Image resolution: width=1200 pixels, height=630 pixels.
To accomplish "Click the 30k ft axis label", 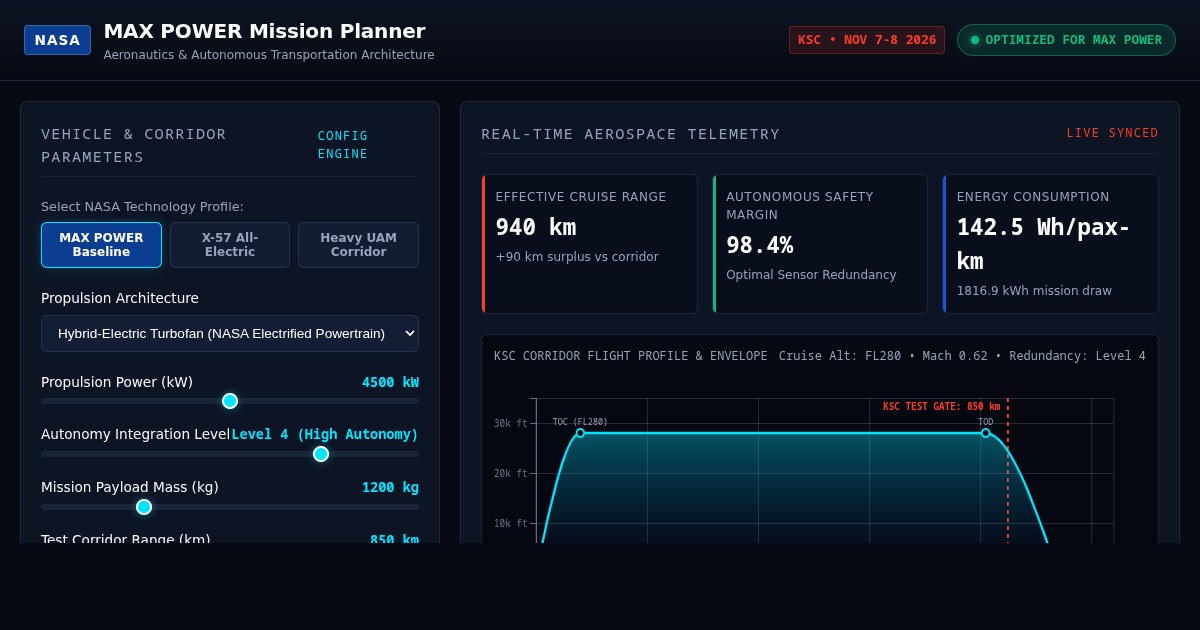I will (510, 424).
